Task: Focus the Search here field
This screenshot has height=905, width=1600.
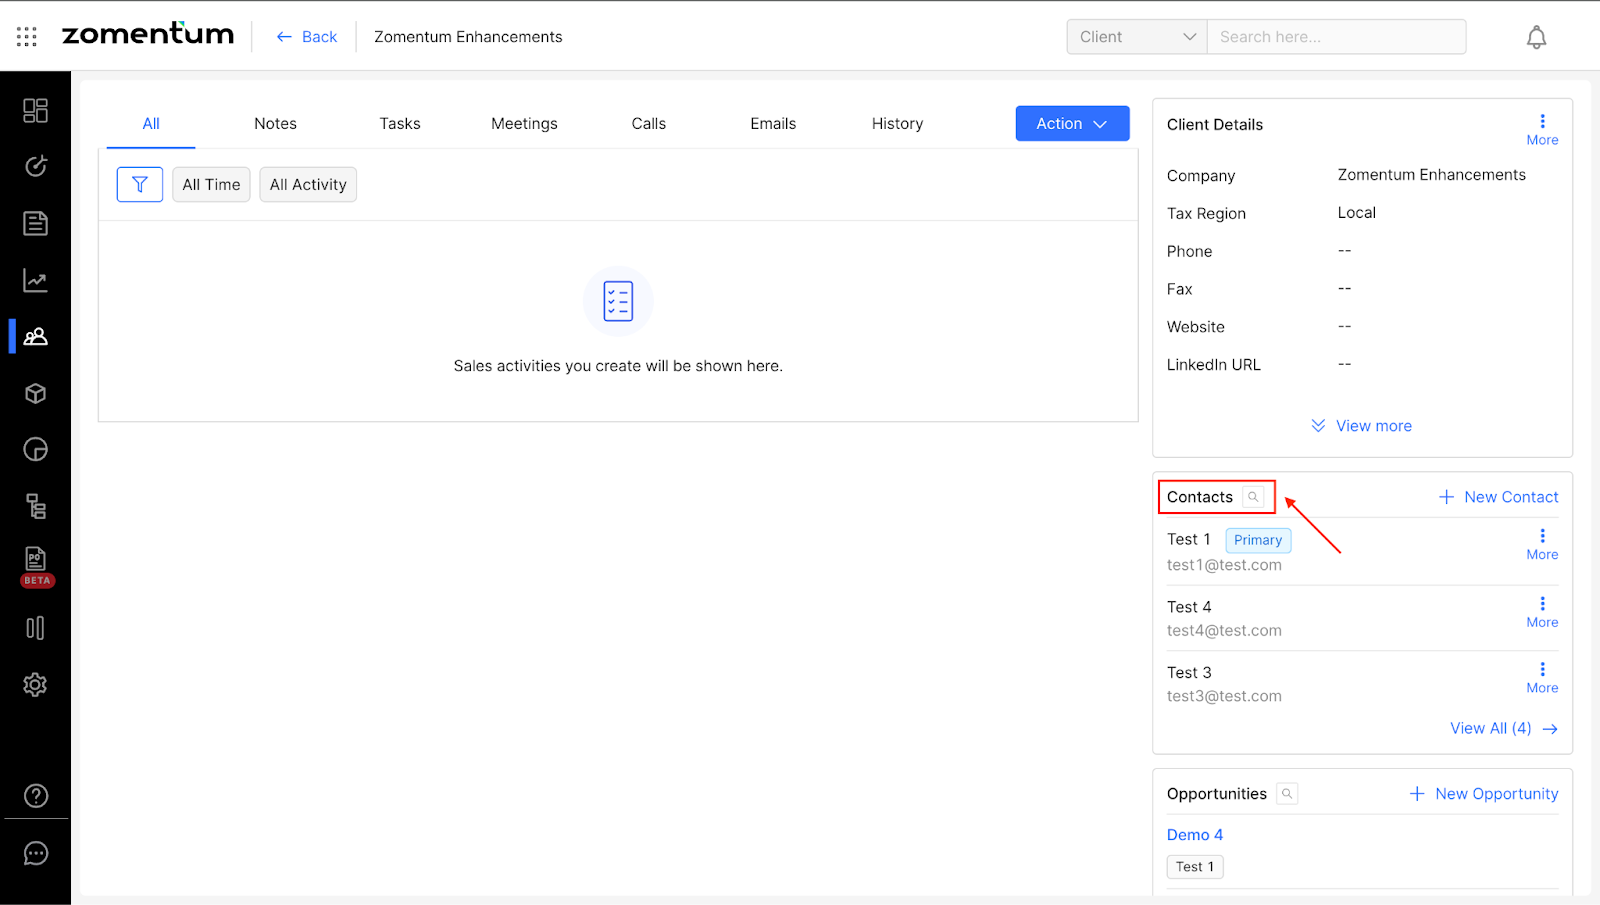Action: pos(1336,37)
